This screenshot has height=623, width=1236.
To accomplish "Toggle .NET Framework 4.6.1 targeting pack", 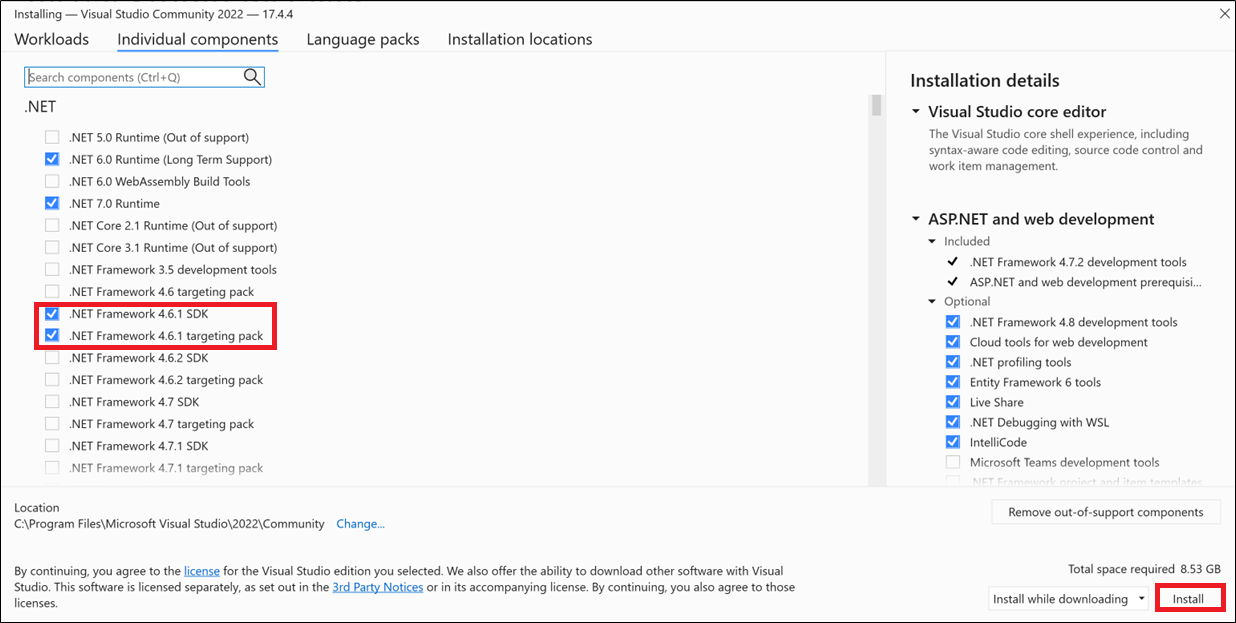I will tap(52, 336).
